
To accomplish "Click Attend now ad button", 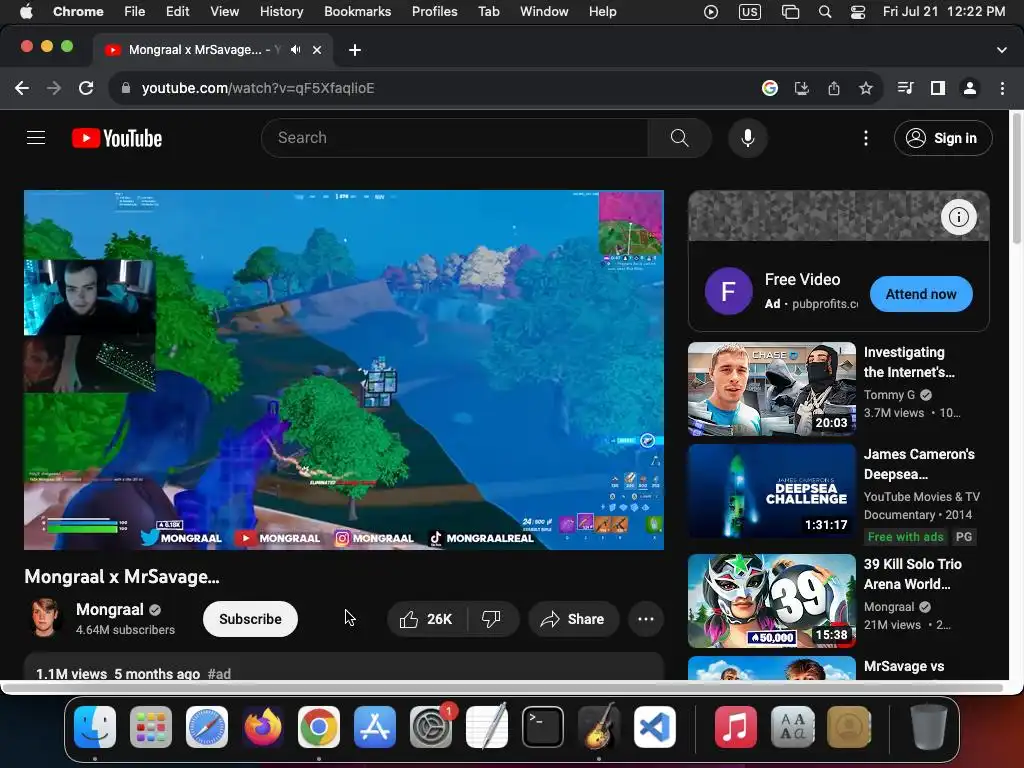I will (x=921, y=294).
